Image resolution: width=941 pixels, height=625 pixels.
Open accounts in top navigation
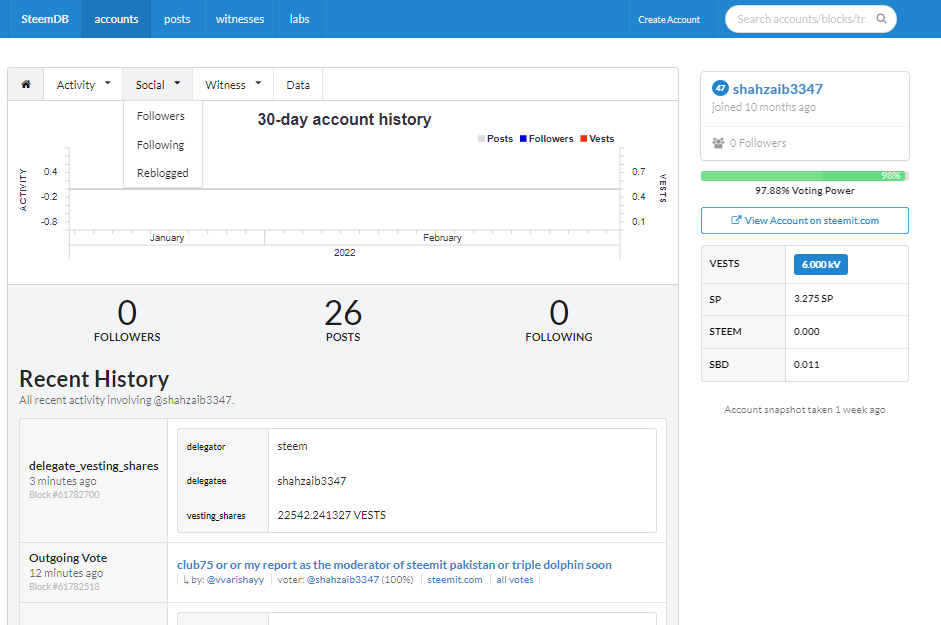[x=116, y=19]
